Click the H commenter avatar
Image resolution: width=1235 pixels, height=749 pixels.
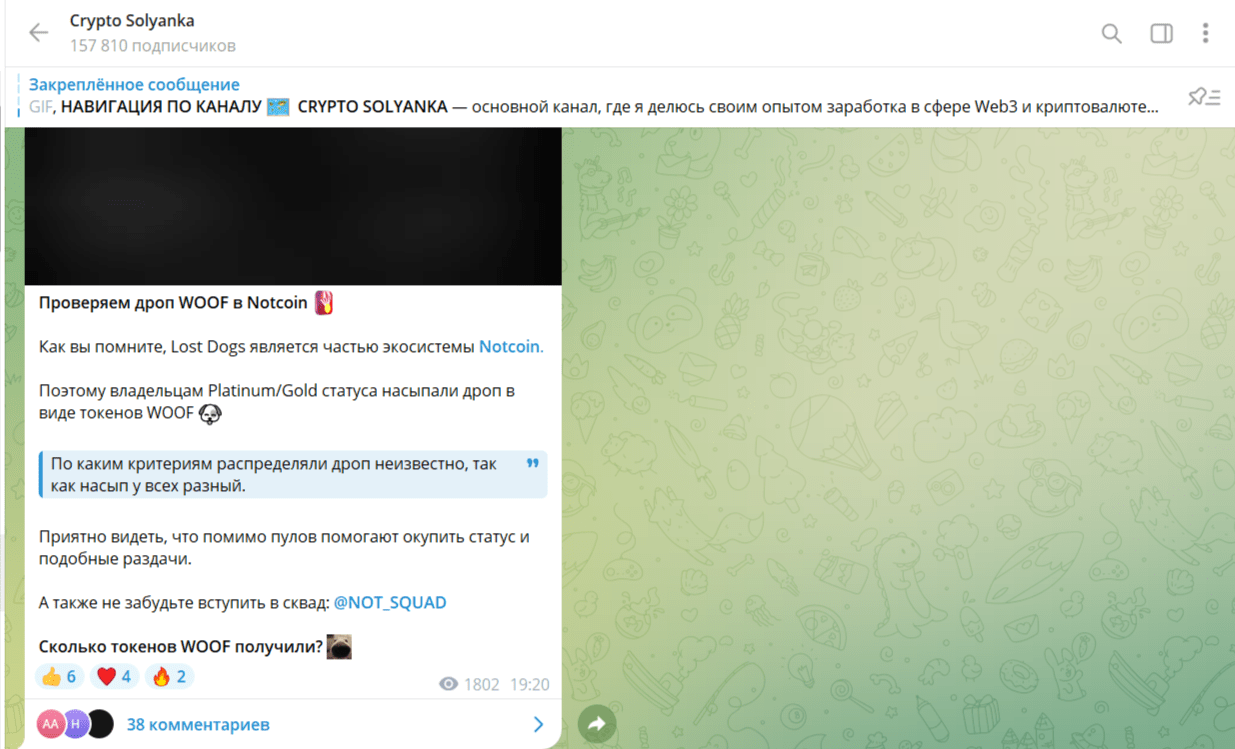click(x=75, y=724)
